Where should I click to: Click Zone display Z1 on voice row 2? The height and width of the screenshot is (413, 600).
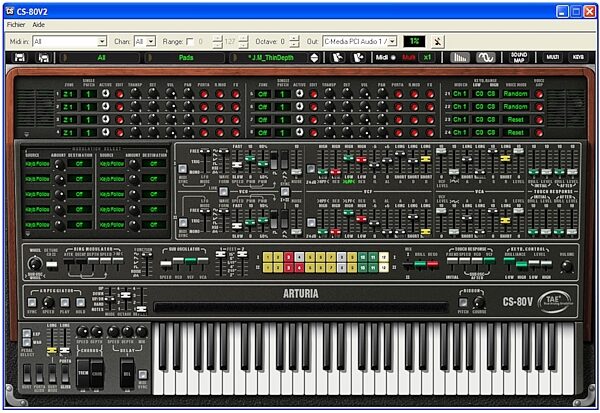pos(68,107)
